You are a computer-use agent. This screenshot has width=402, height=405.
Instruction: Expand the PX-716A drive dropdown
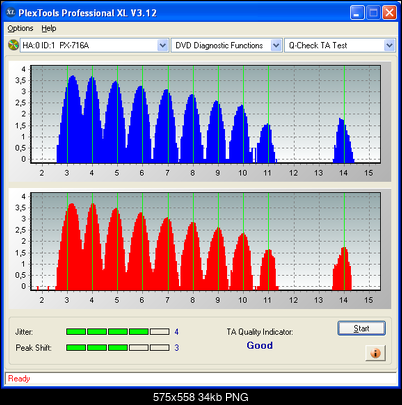click(162, 45)
